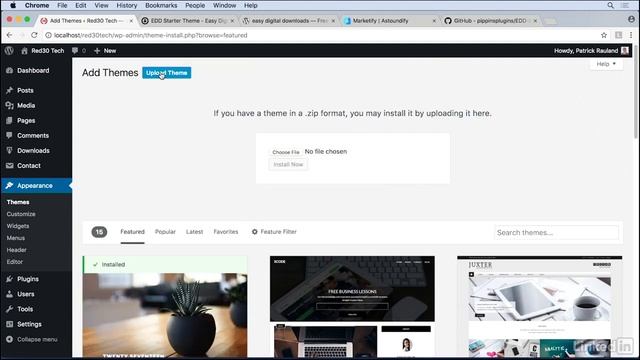Focus the Search themes field
Screen dimensions: 640x360
pos(556,233)
